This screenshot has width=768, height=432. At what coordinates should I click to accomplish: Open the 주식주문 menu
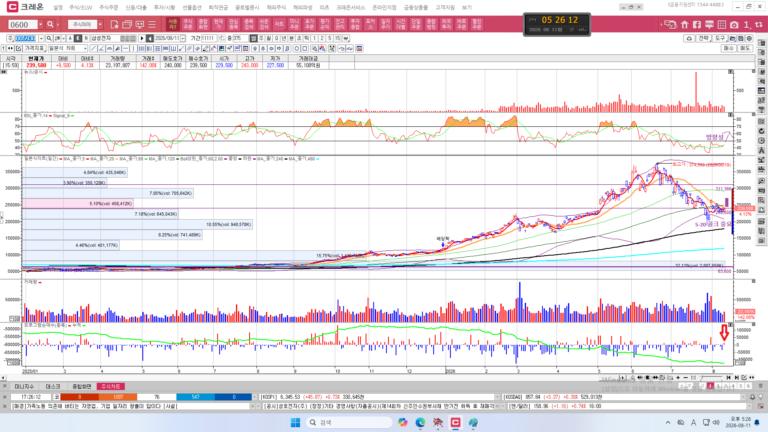[108, 7]
